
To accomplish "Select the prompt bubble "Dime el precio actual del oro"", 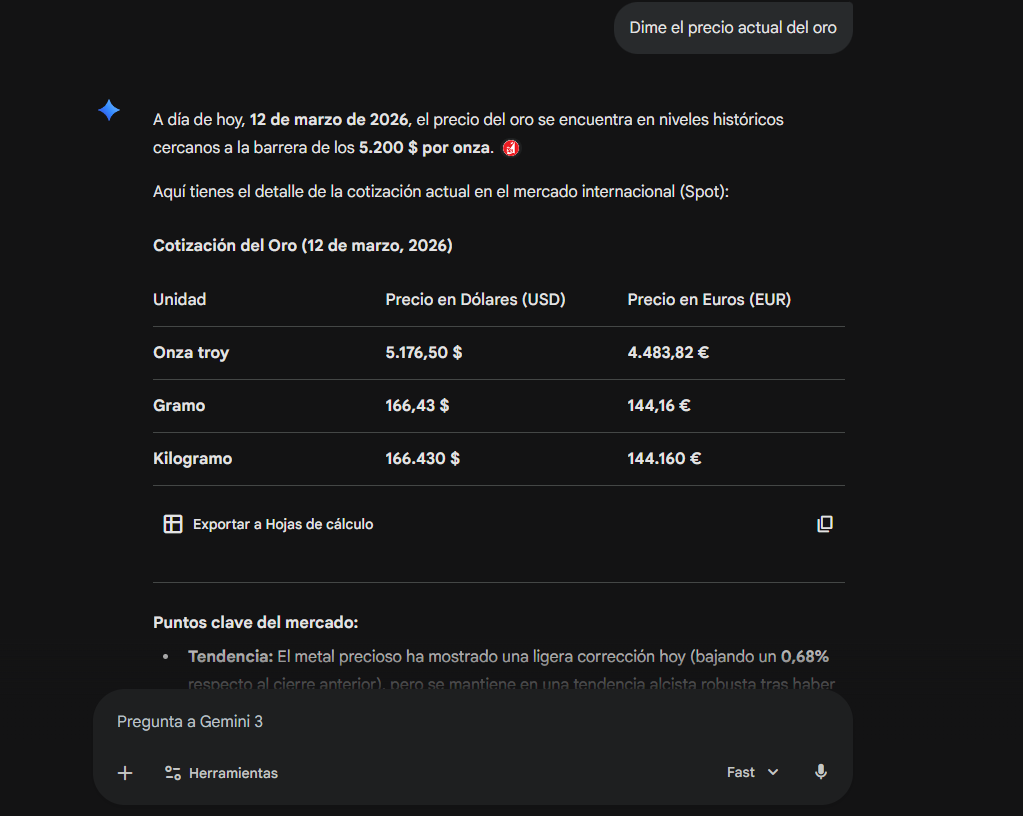I will (733, 27).
